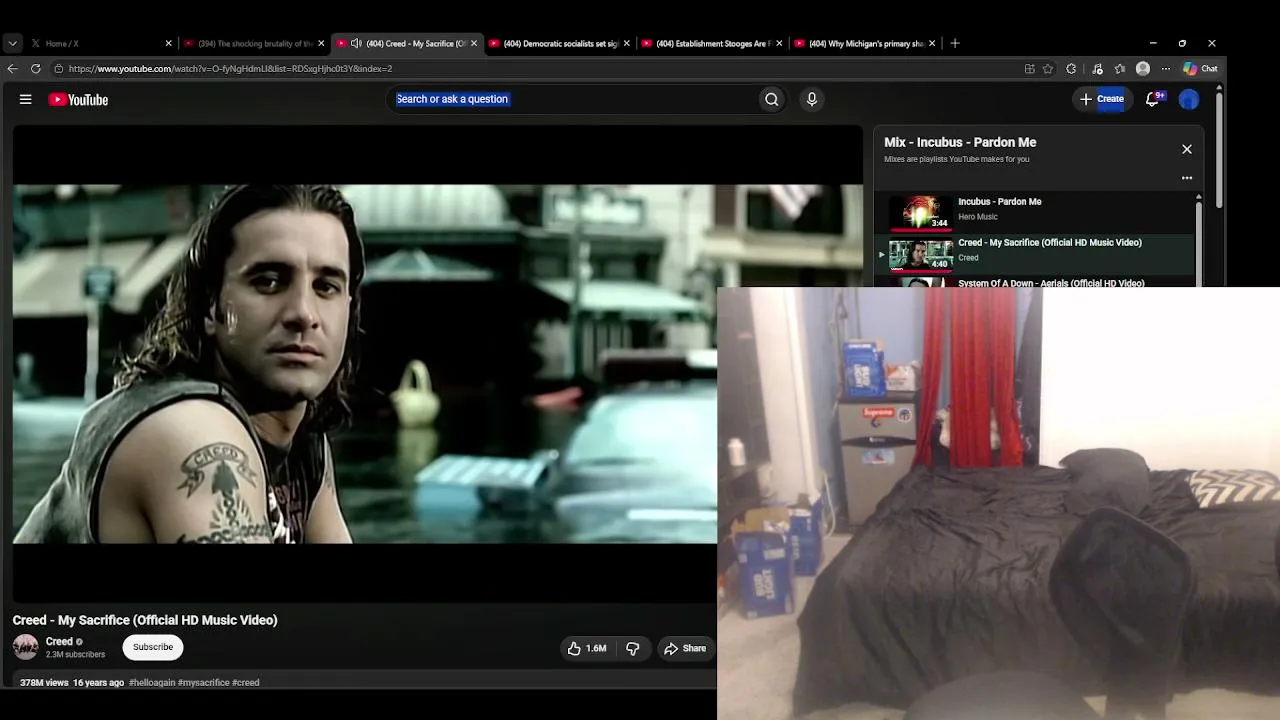Go back in the browser

click(12, 69)
